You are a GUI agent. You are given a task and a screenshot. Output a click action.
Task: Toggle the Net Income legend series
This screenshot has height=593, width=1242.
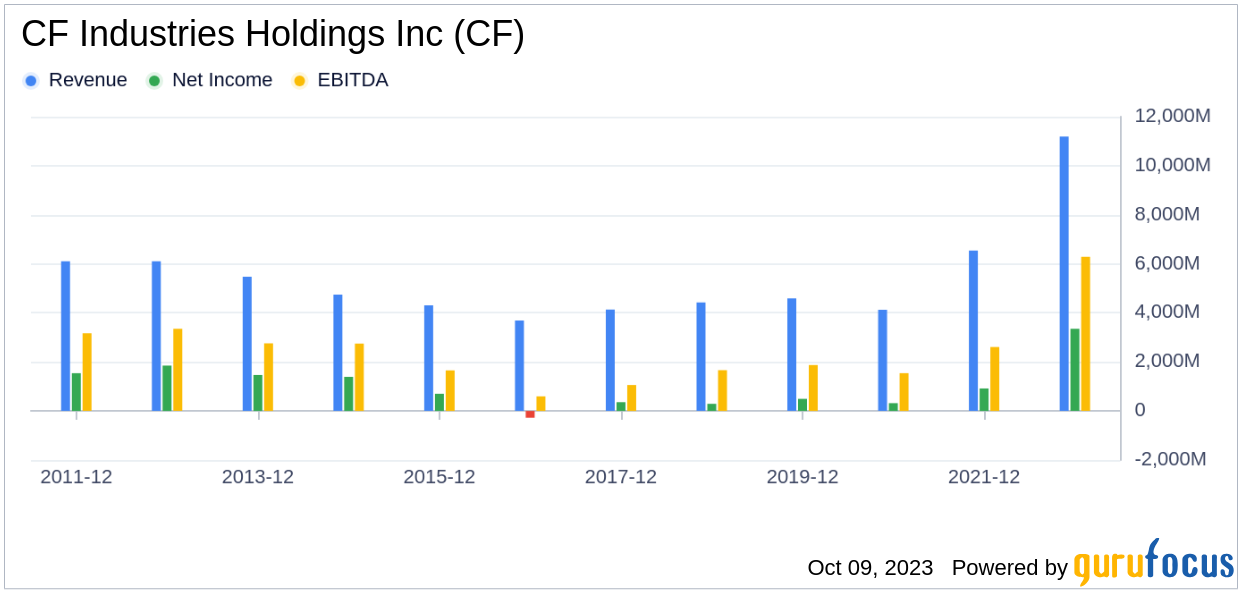point(210,80)
